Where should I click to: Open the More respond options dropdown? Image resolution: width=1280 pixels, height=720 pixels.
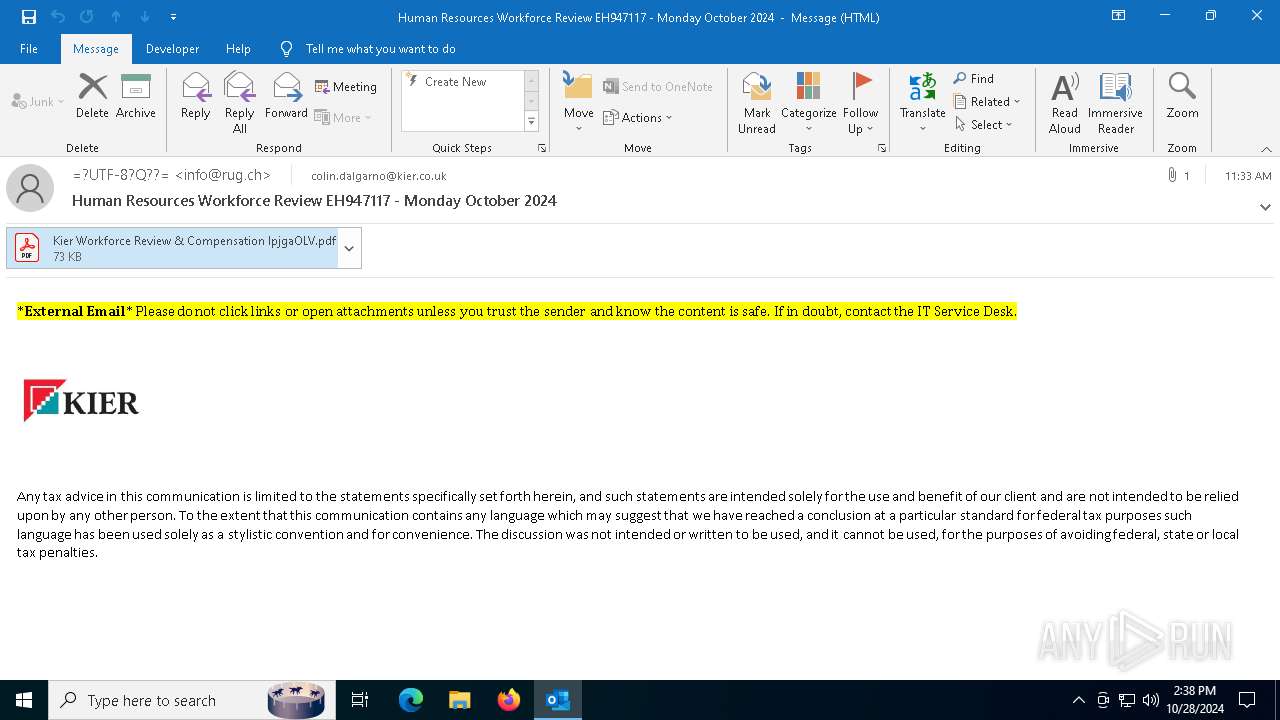tap(343, 117)
